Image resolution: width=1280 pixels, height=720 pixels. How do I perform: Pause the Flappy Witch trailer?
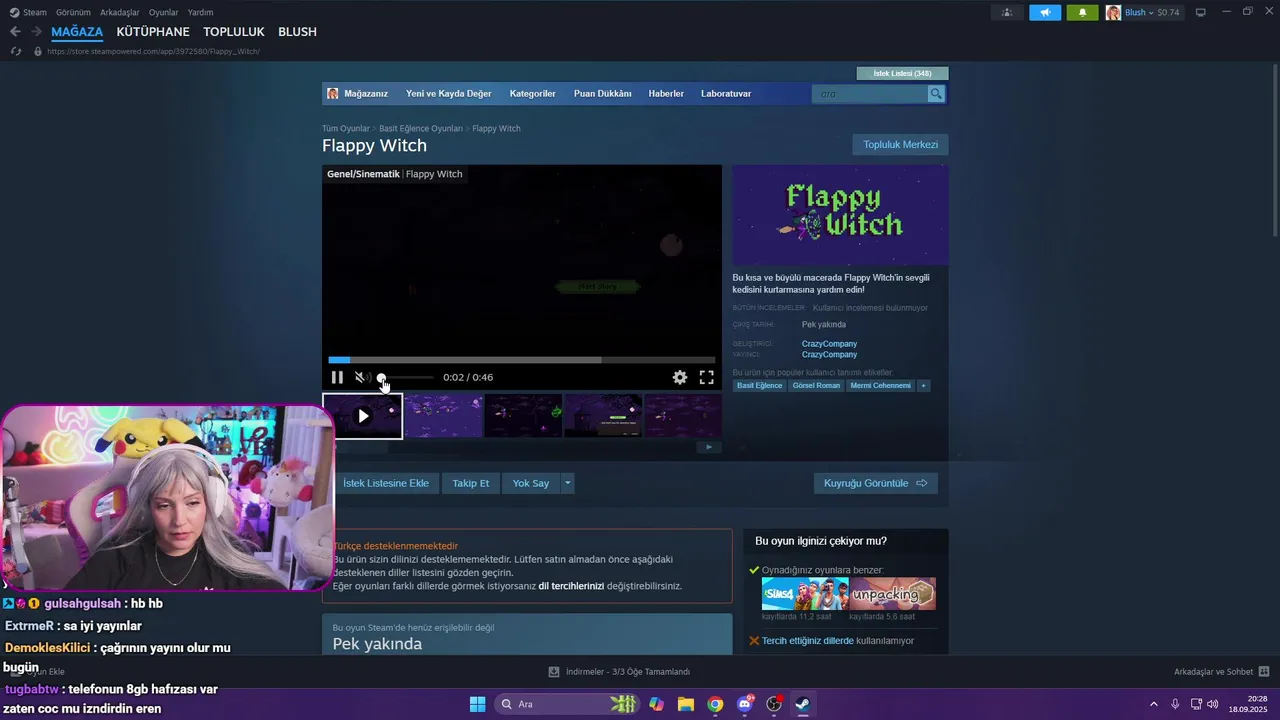coord(337,377)
